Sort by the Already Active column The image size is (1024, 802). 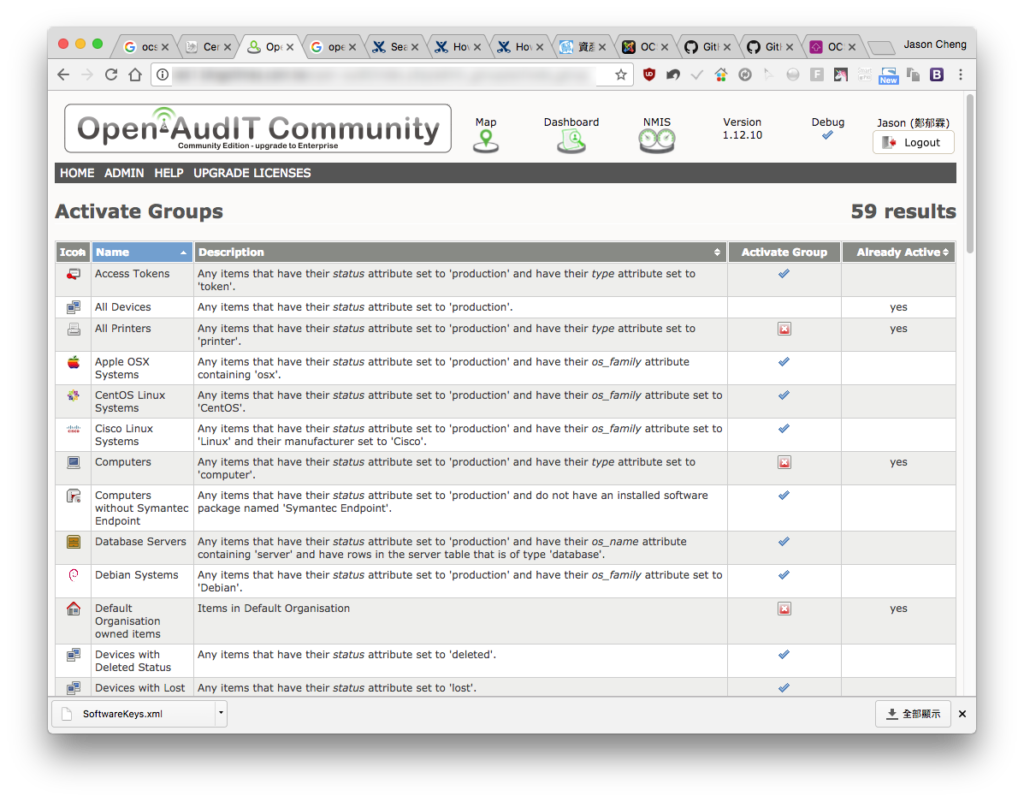point(899,252)
